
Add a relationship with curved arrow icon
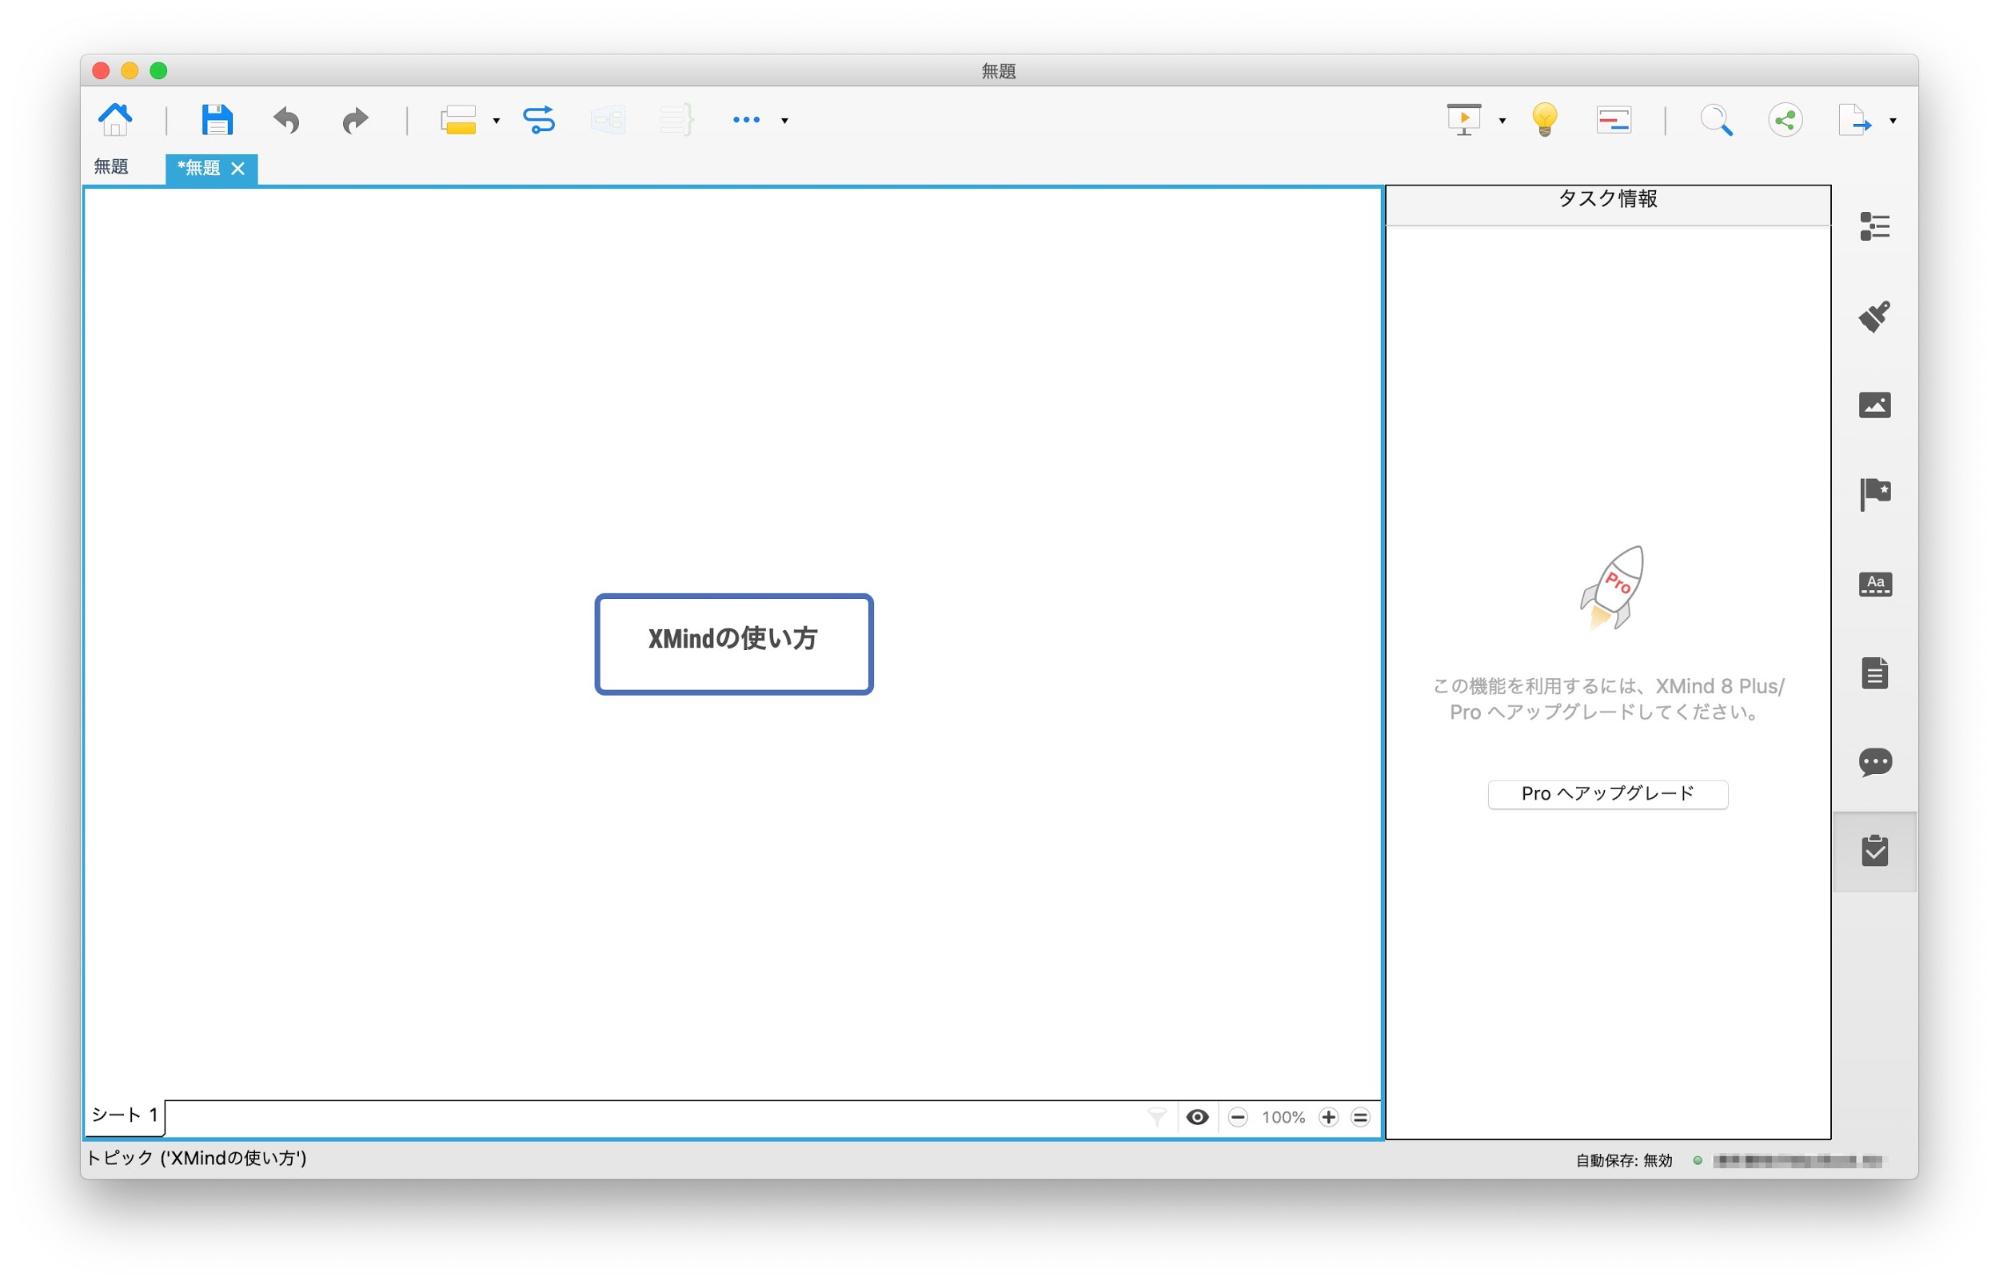(539, 120)
